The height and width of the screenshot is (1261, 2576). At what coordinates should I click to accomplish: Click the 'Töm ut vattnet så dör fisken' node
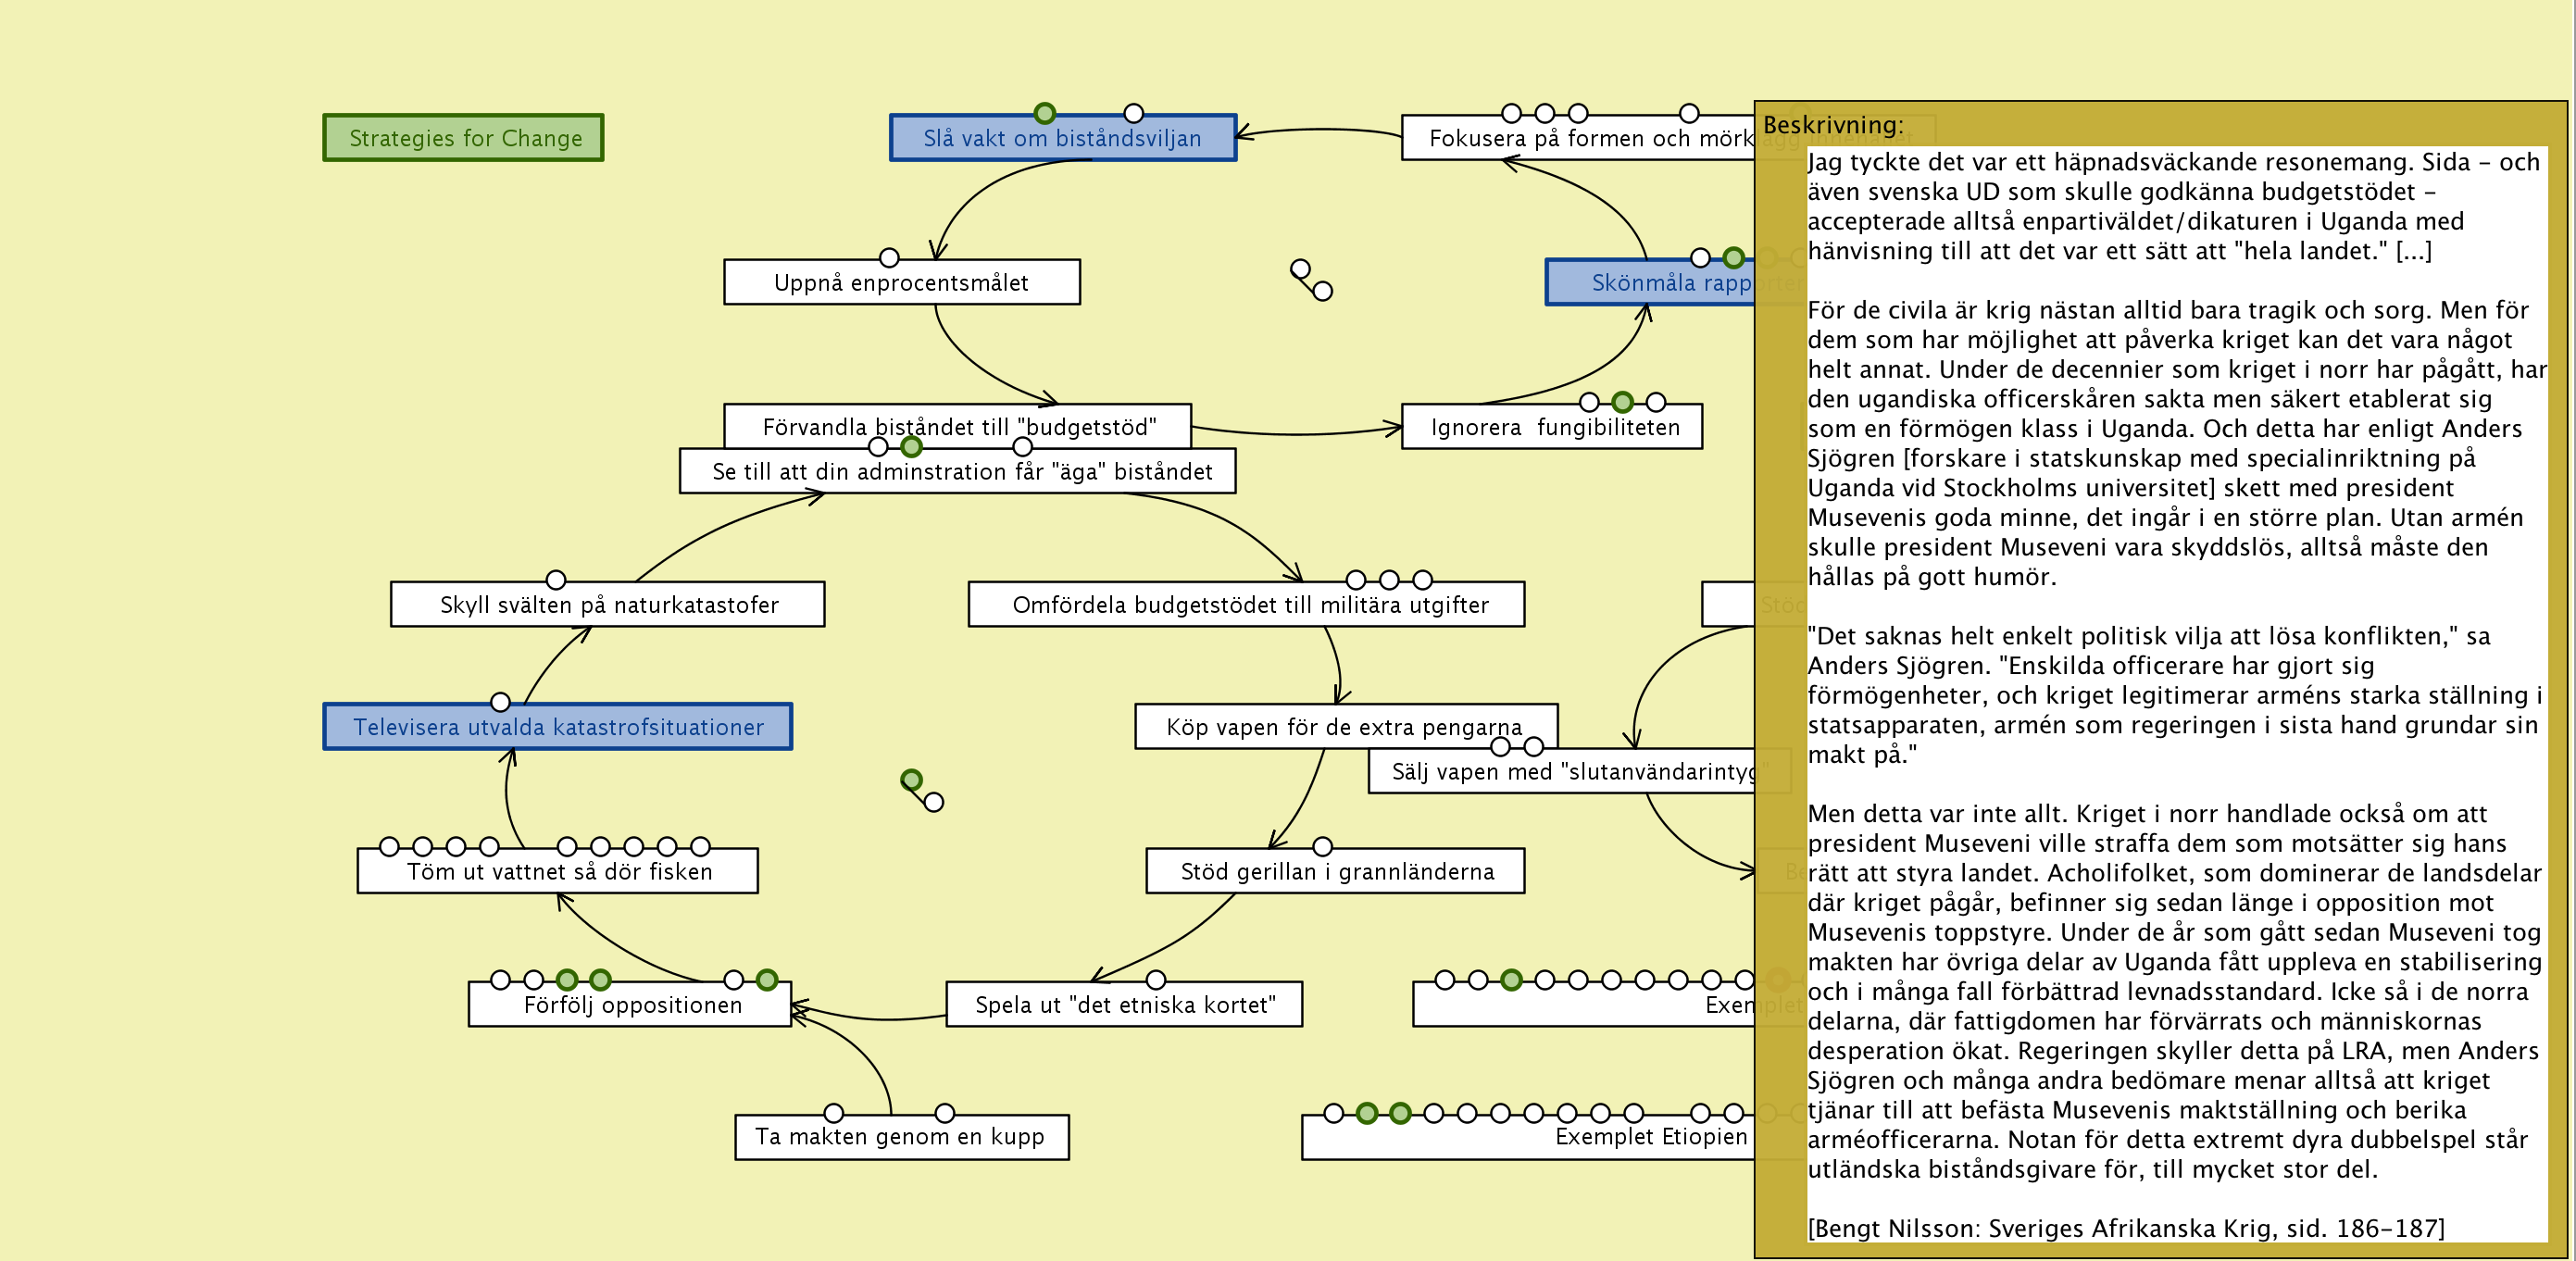click(x=558, y=873)
